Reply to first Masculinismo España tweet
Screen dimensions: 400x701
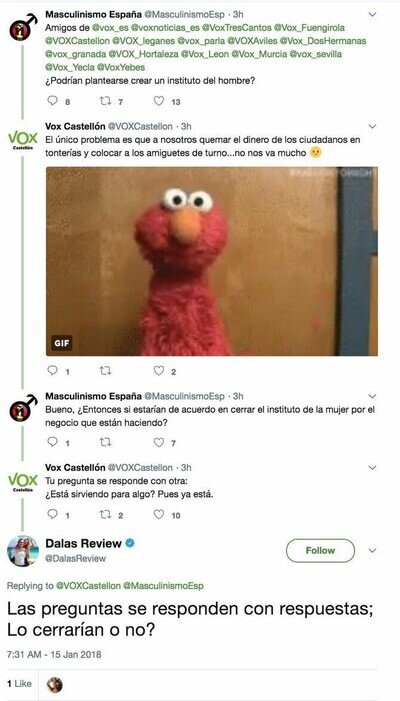point(53,101)
